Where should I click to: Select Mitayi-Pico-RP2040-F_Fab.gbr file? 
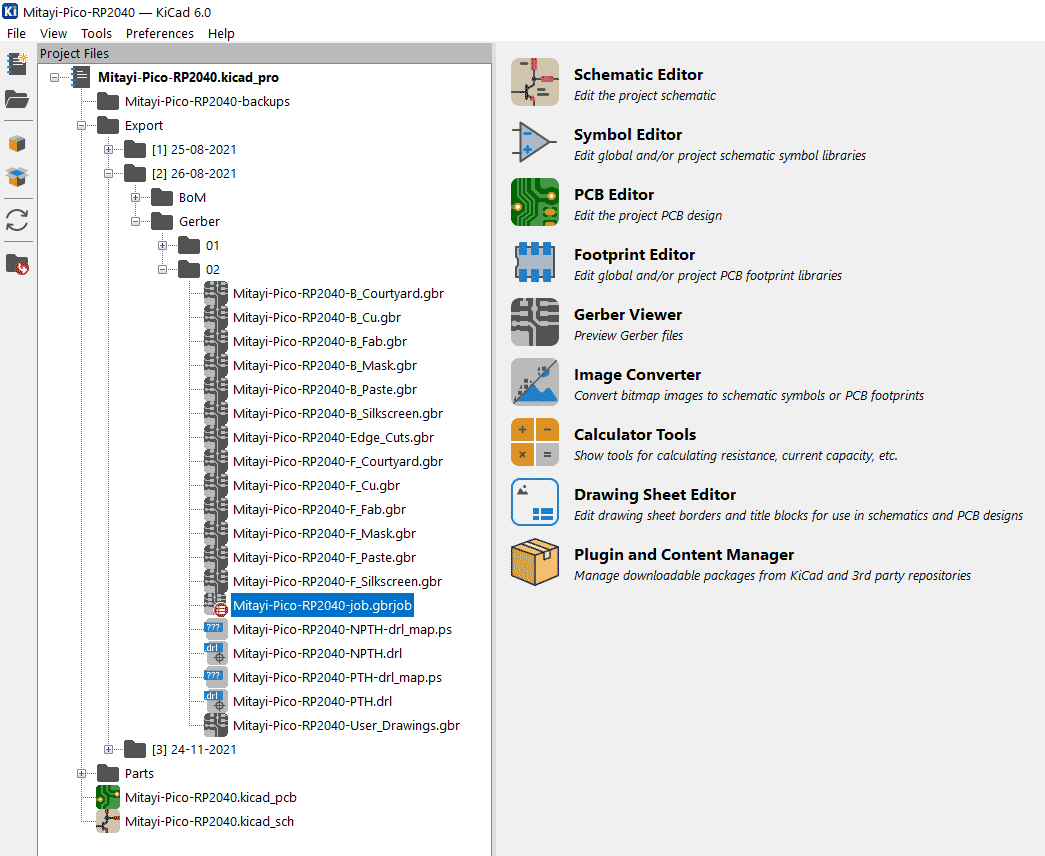click(x=319, y=509)
